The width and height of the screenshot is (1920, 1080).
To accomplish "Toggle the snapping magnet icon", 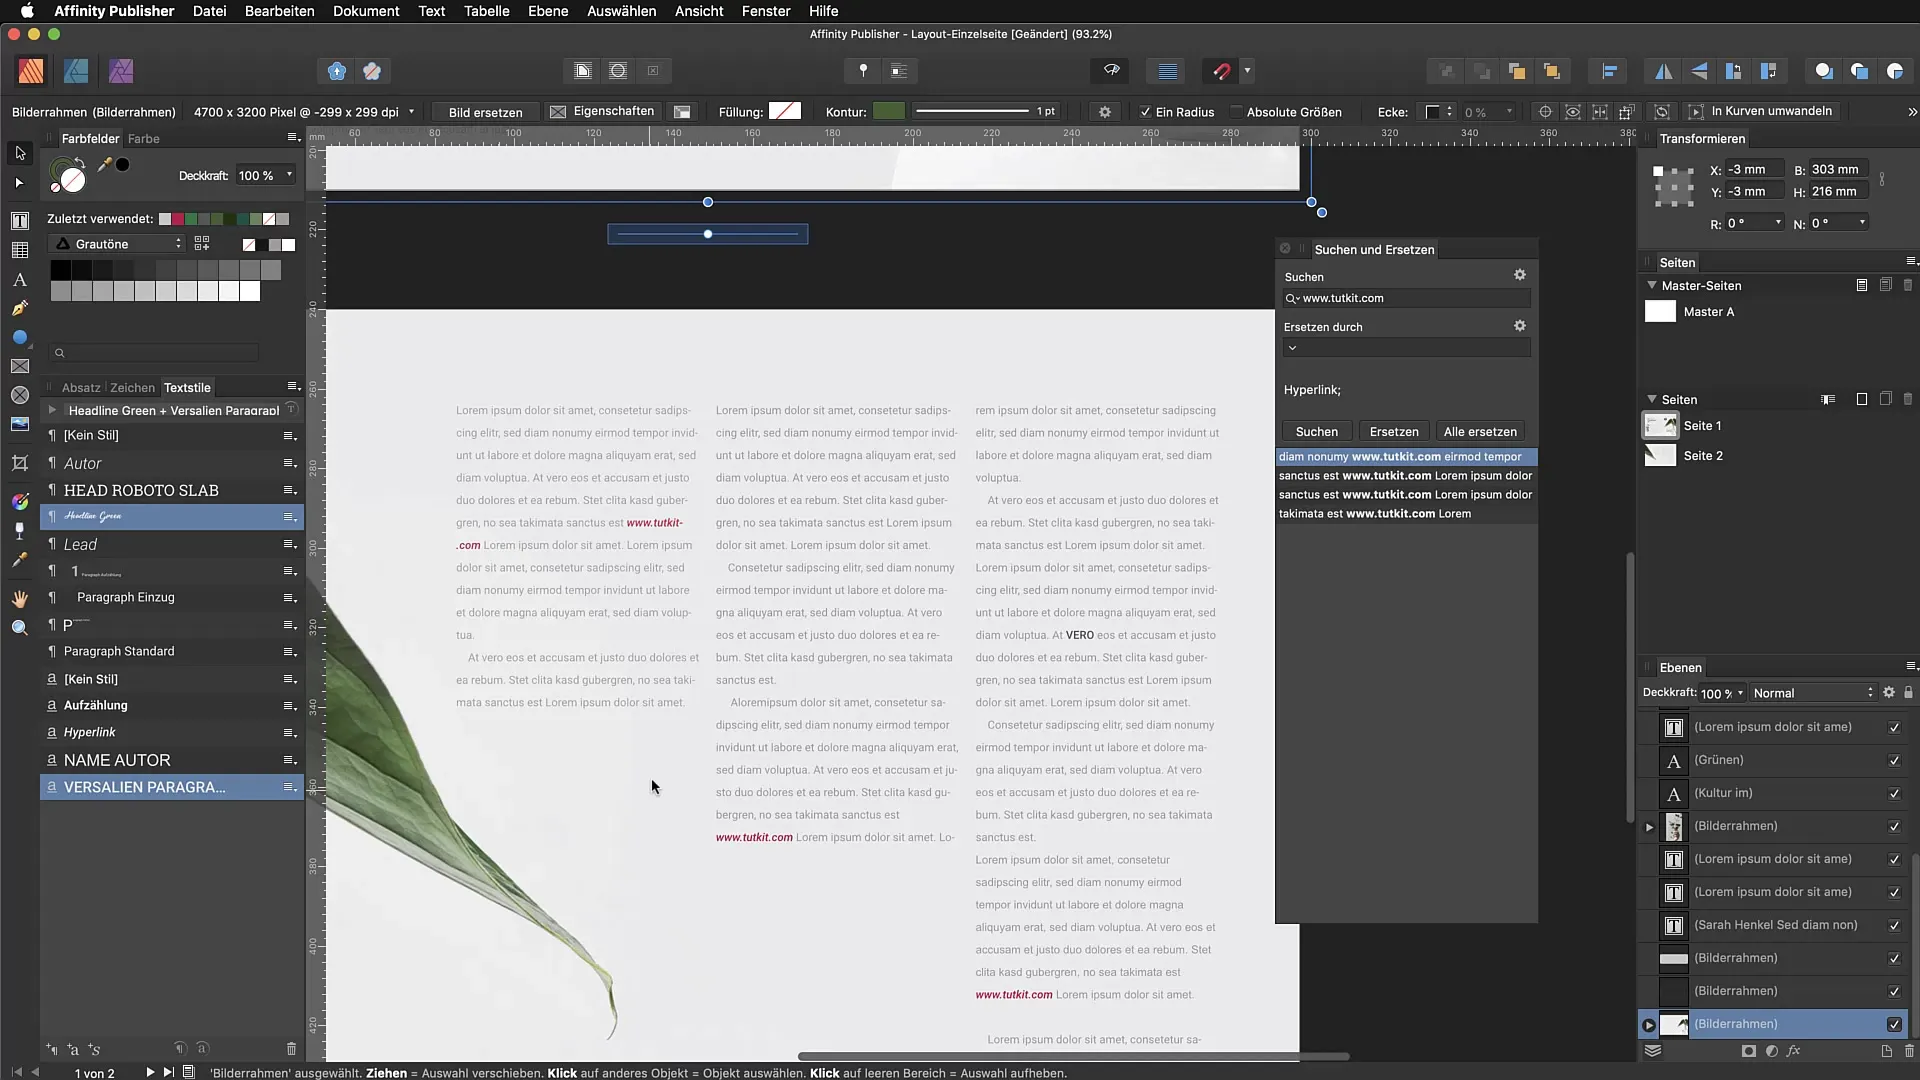I will pyautogui.click(x=1222, y=71).
